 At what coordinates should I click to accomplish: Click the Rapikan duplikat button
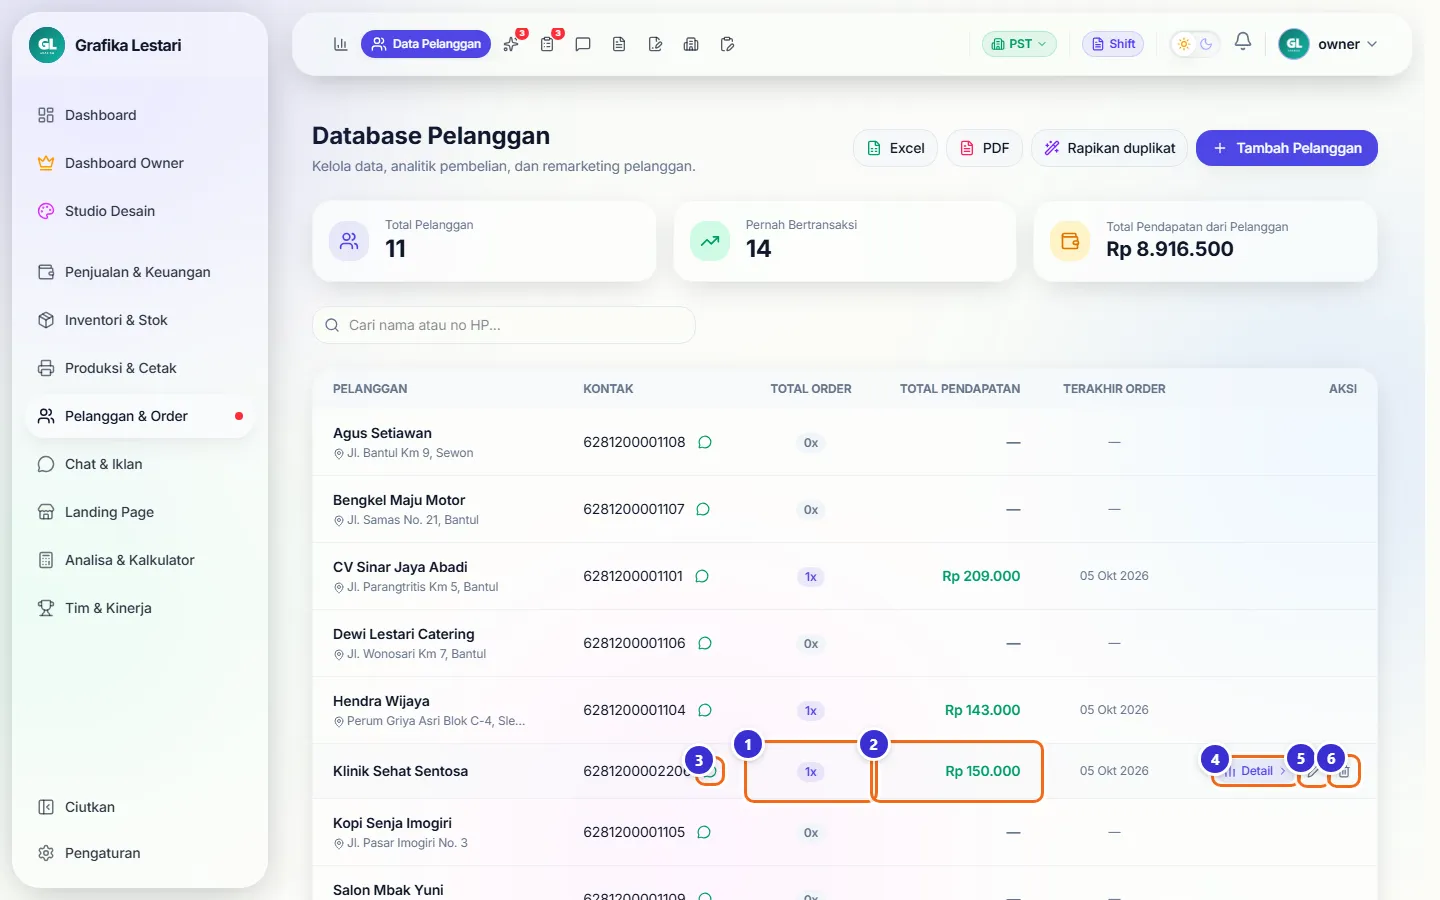pyautogui.click(x=1110, y=148)
